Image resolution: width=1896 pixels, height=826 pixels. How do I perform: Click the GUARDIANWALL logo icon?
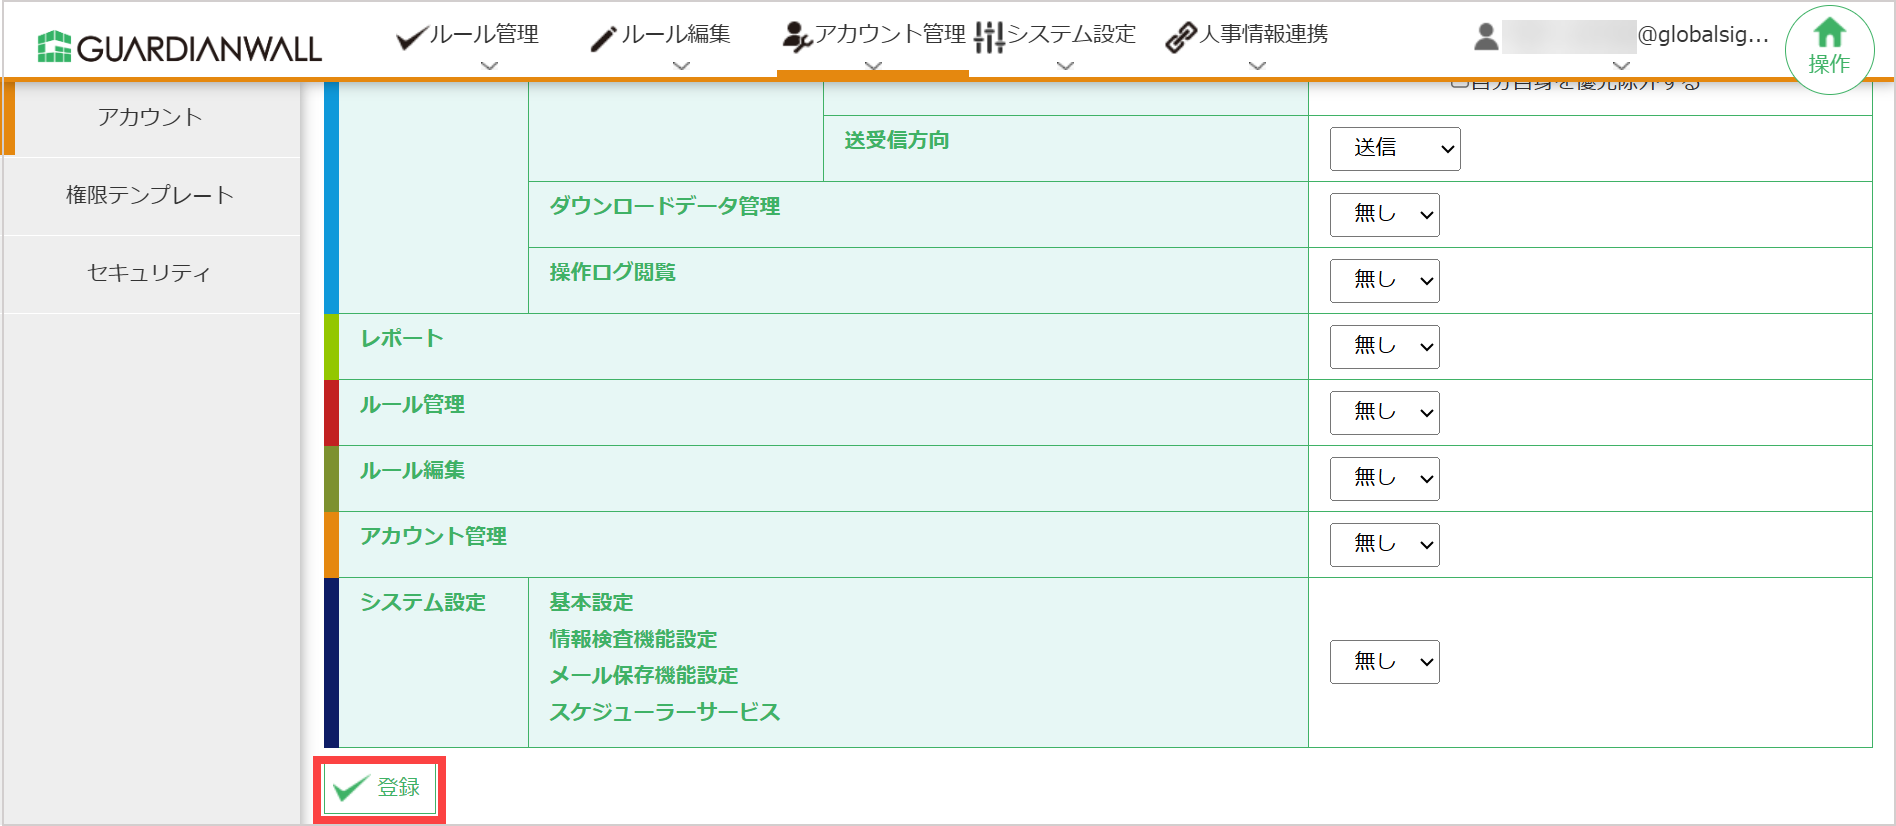coord(54,47)
